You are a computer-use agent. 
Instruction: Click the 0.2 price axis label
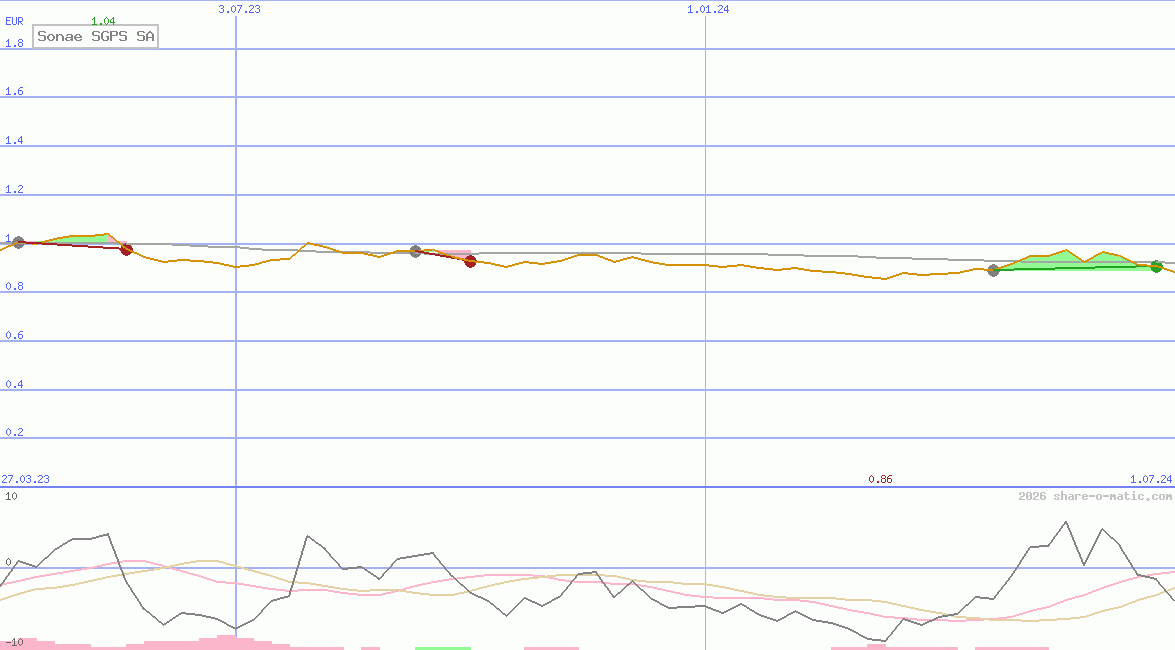coord(14,433)
